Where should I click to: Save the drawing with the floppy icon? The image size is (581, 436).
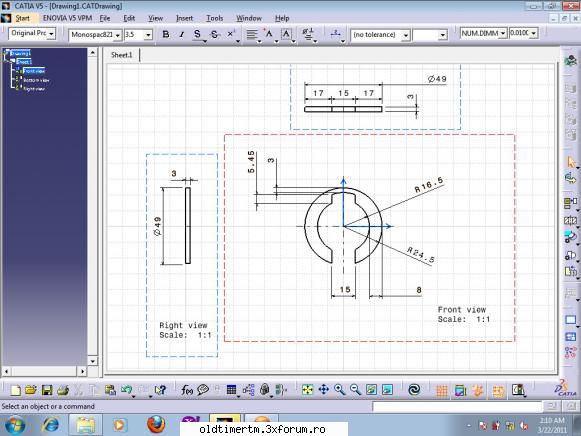point(47,390)
